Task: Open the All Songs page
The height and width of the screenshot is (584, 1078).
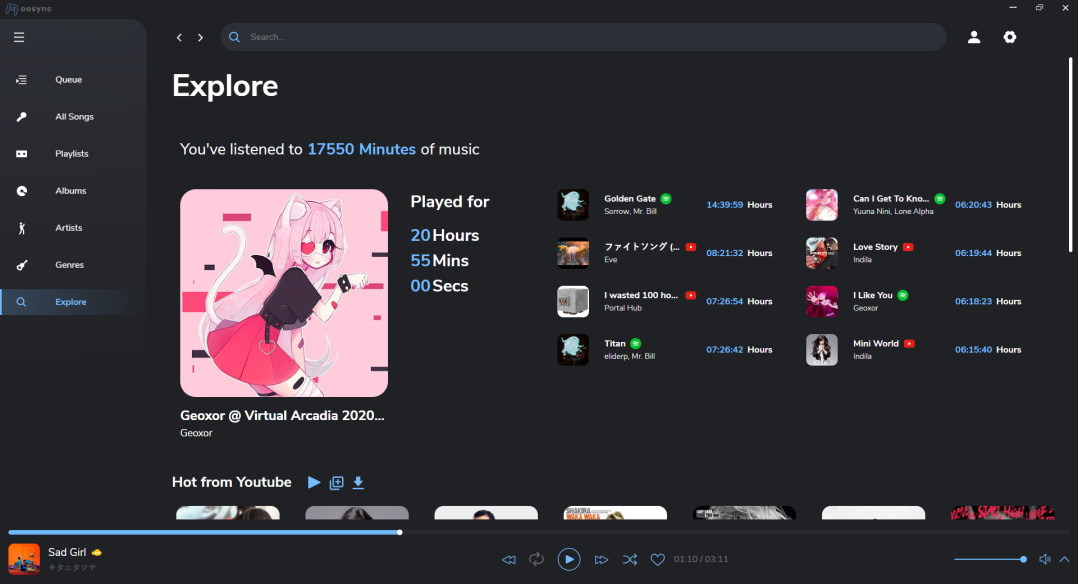Action: coord(74,117)
